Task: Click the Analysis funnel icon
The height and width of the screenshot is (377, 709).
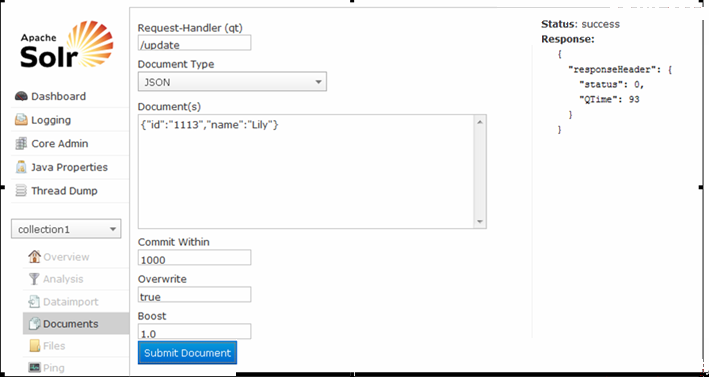Action: [x=34, y=279]
